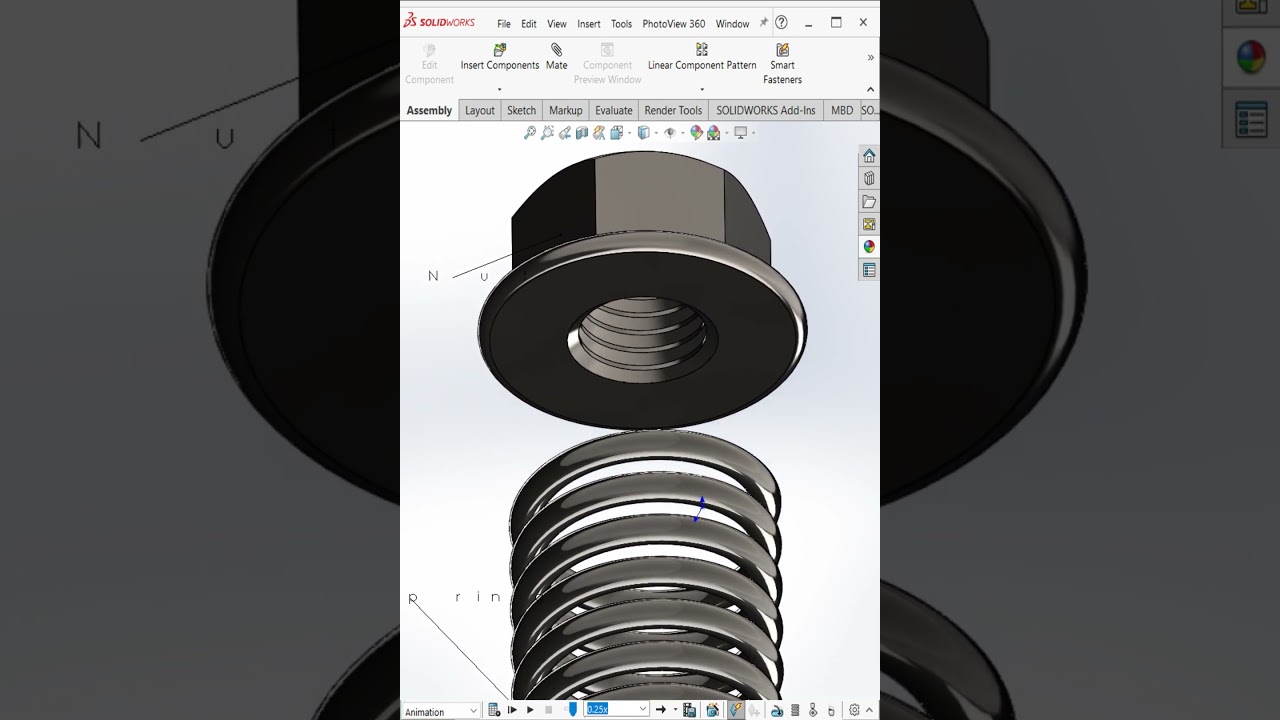
Task: Adjust the animation time slider handle
Action: pos(572,709)
